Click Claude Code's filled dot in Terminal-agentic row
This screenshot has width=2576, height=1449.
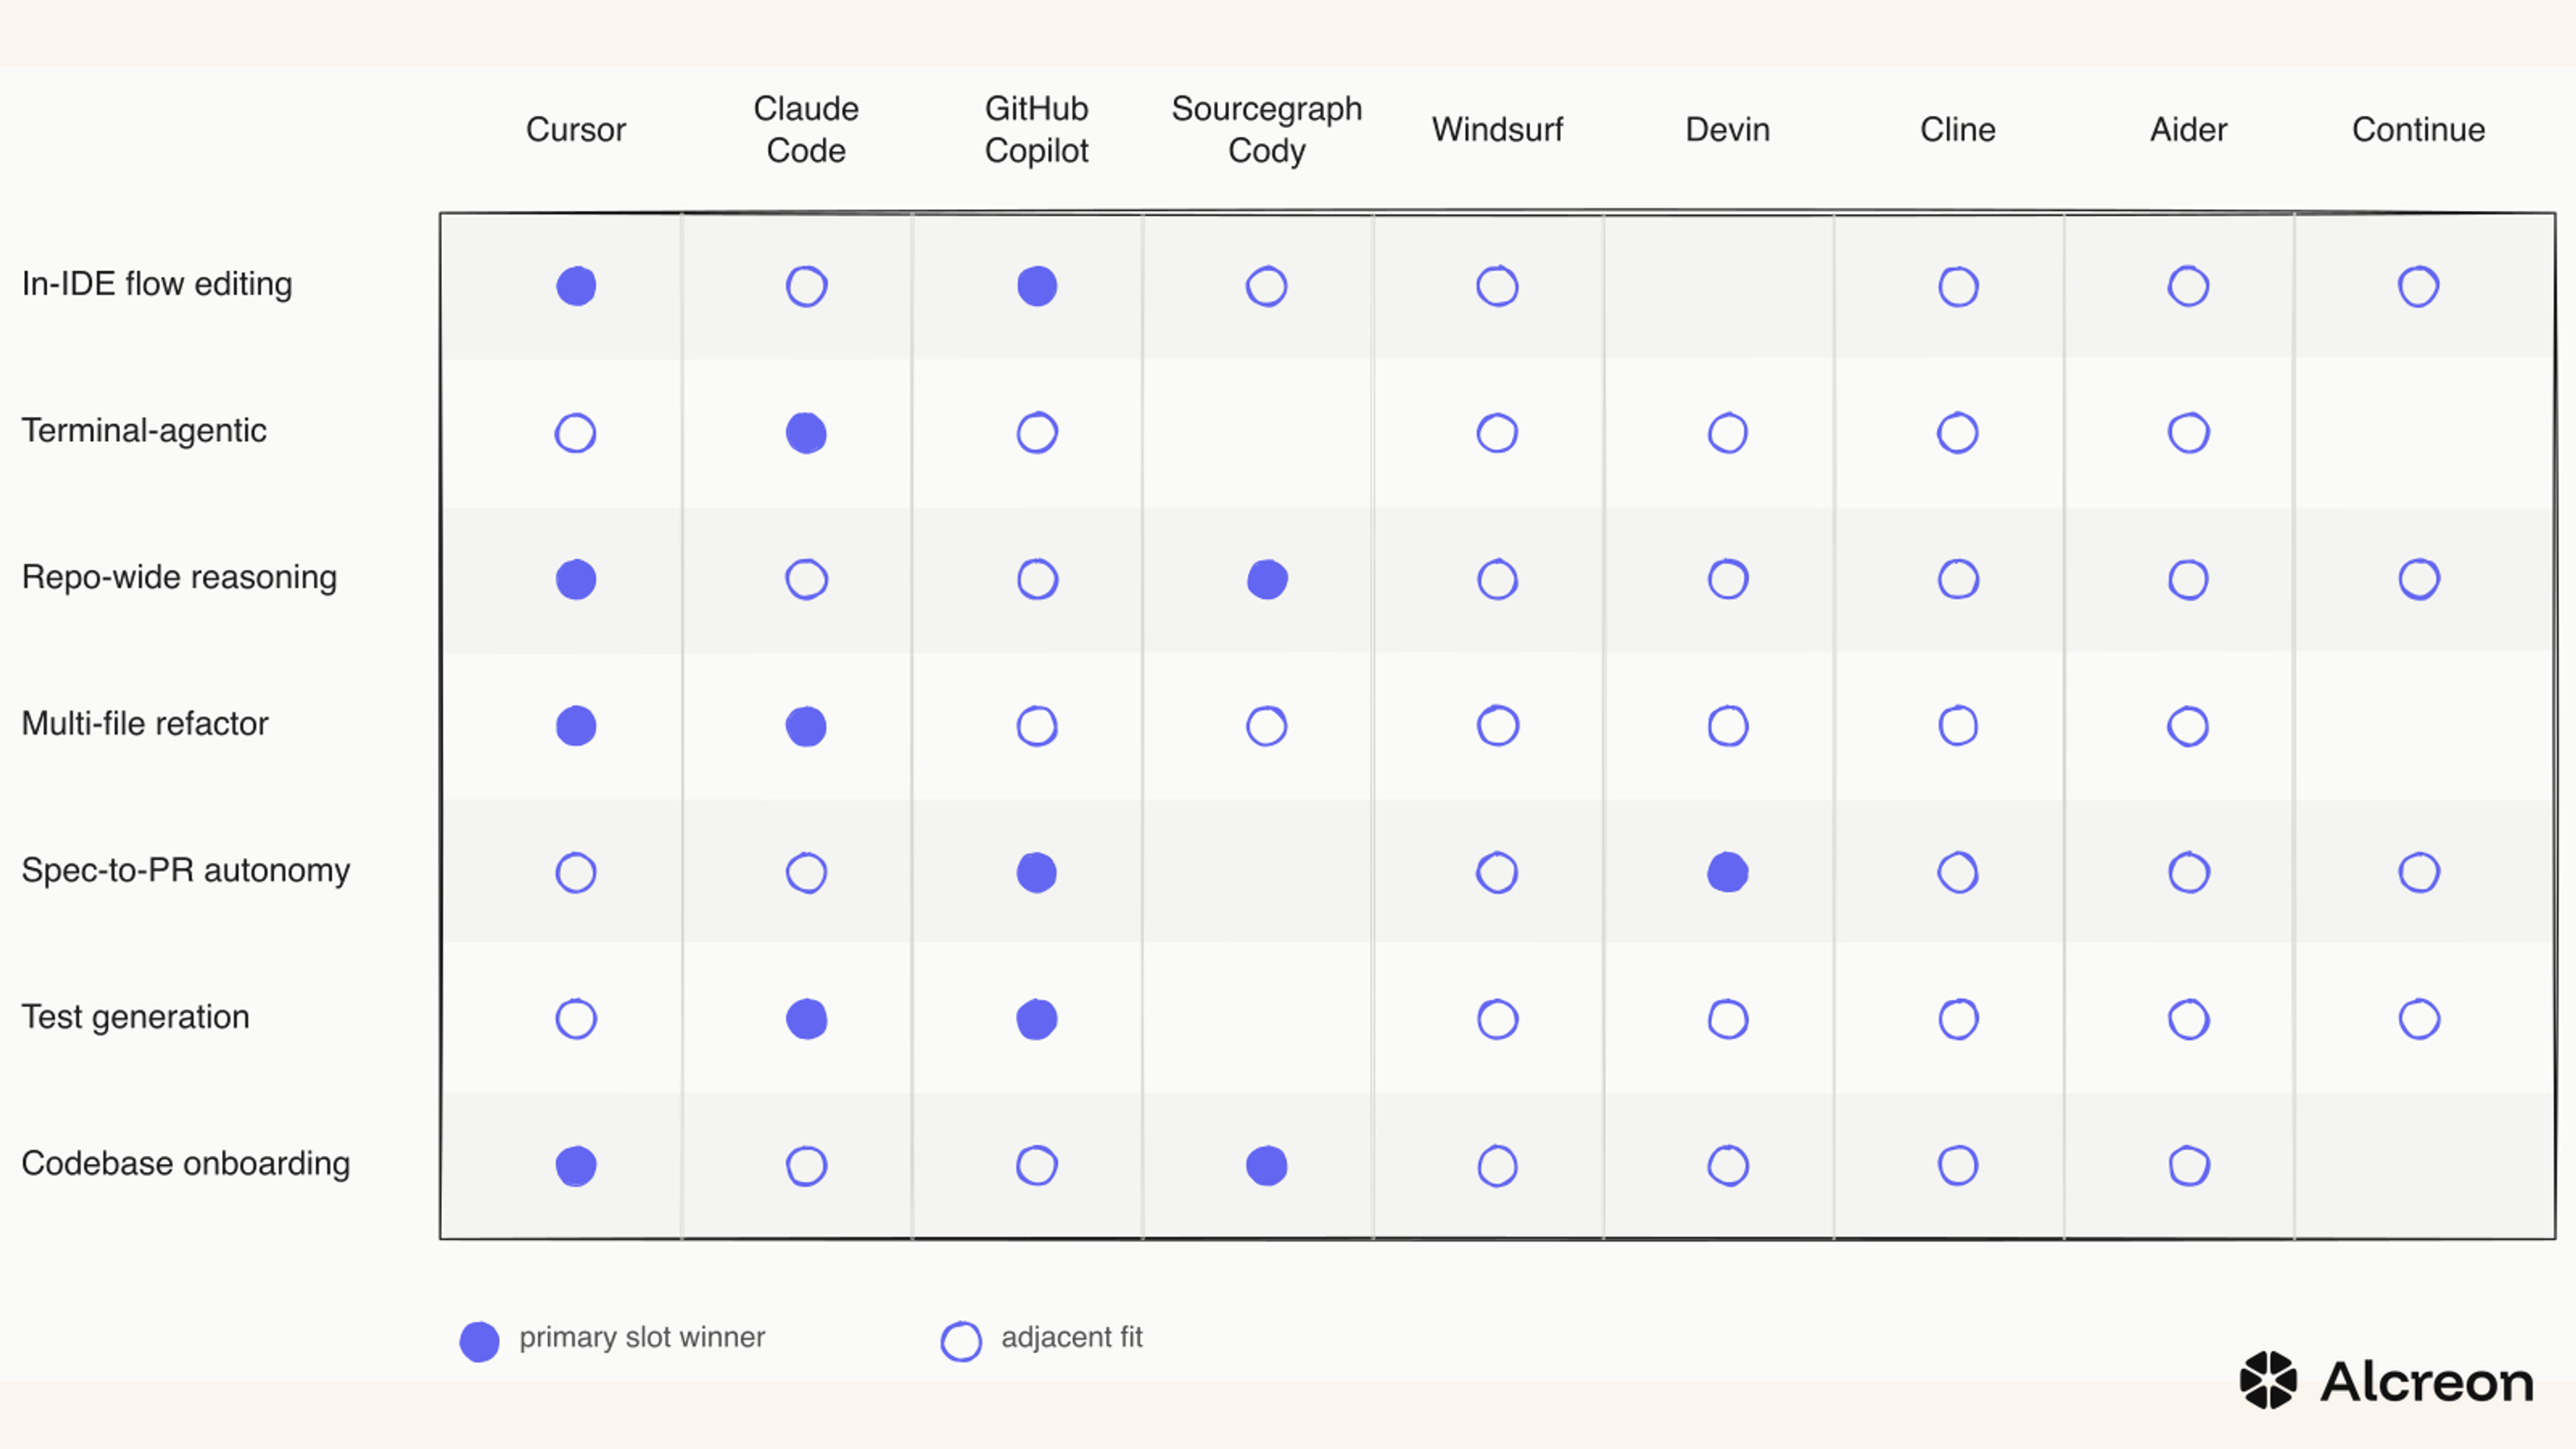click(x=806, y=433)
